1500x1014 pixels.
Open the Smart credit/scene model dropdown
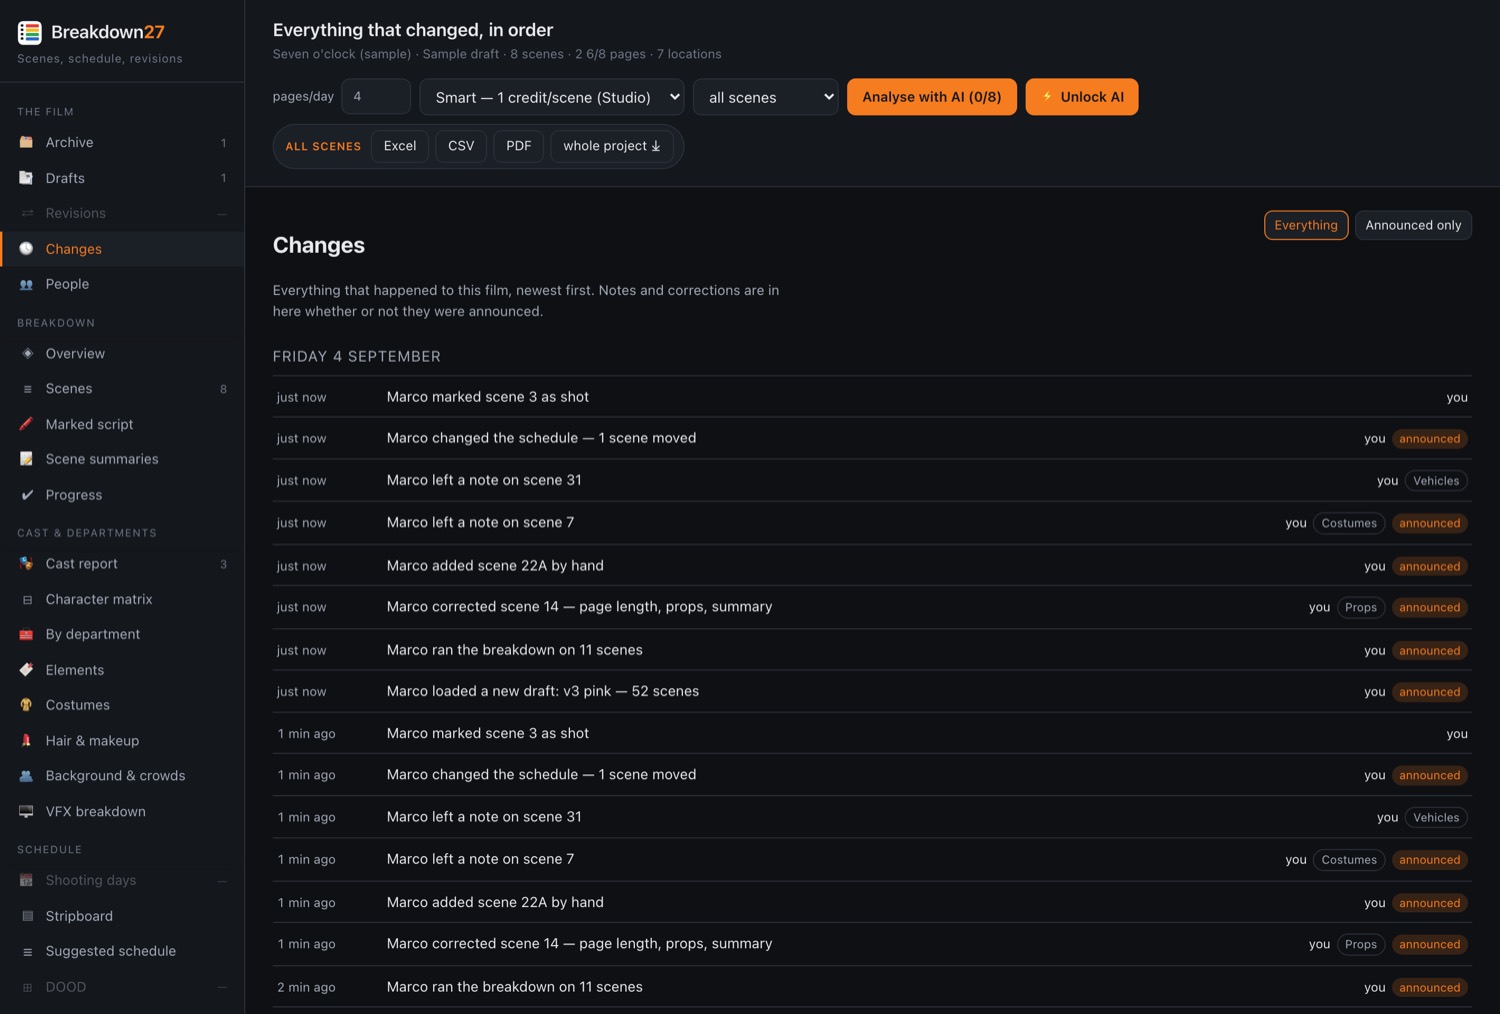(x=552, y=97)
